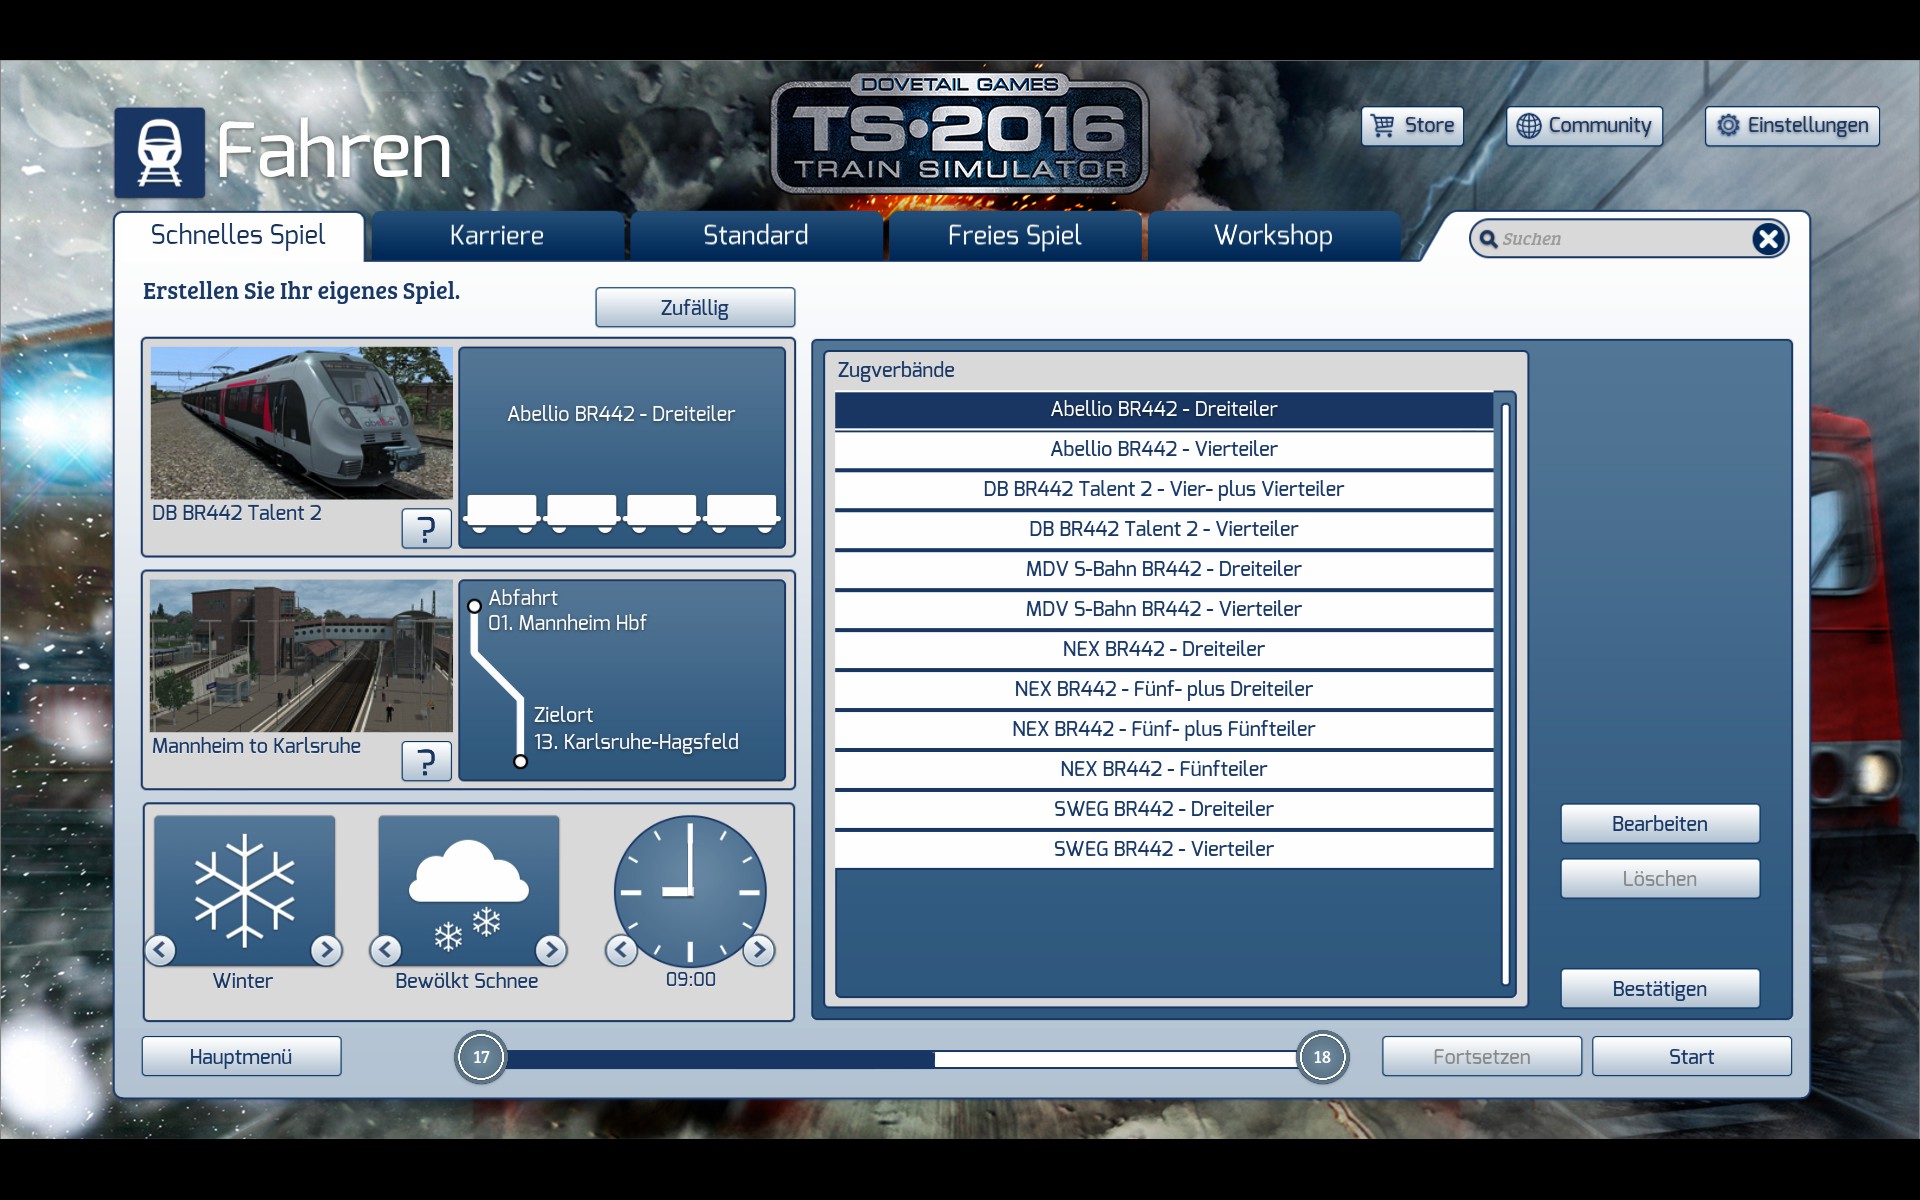Open help for Mannheim to Karlsruhe route

pos(426,761)
